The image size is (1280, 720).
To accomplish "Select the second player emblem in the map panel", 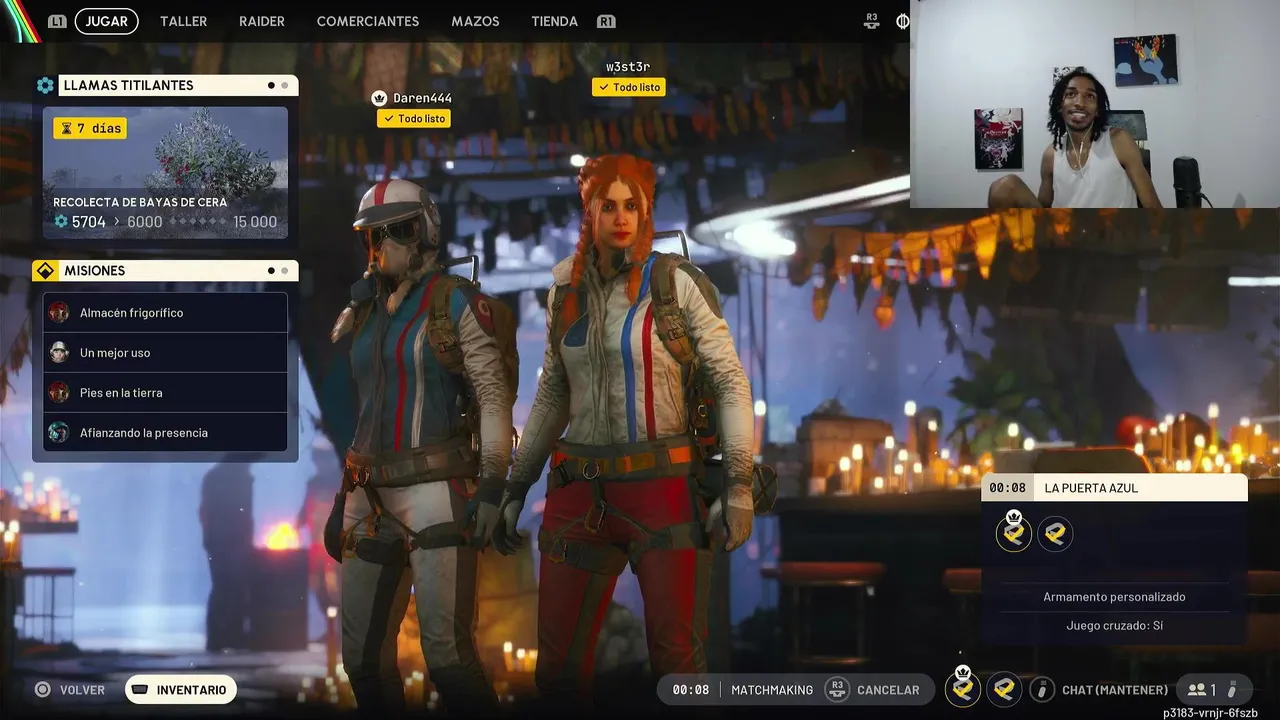I will point(1055,534).
